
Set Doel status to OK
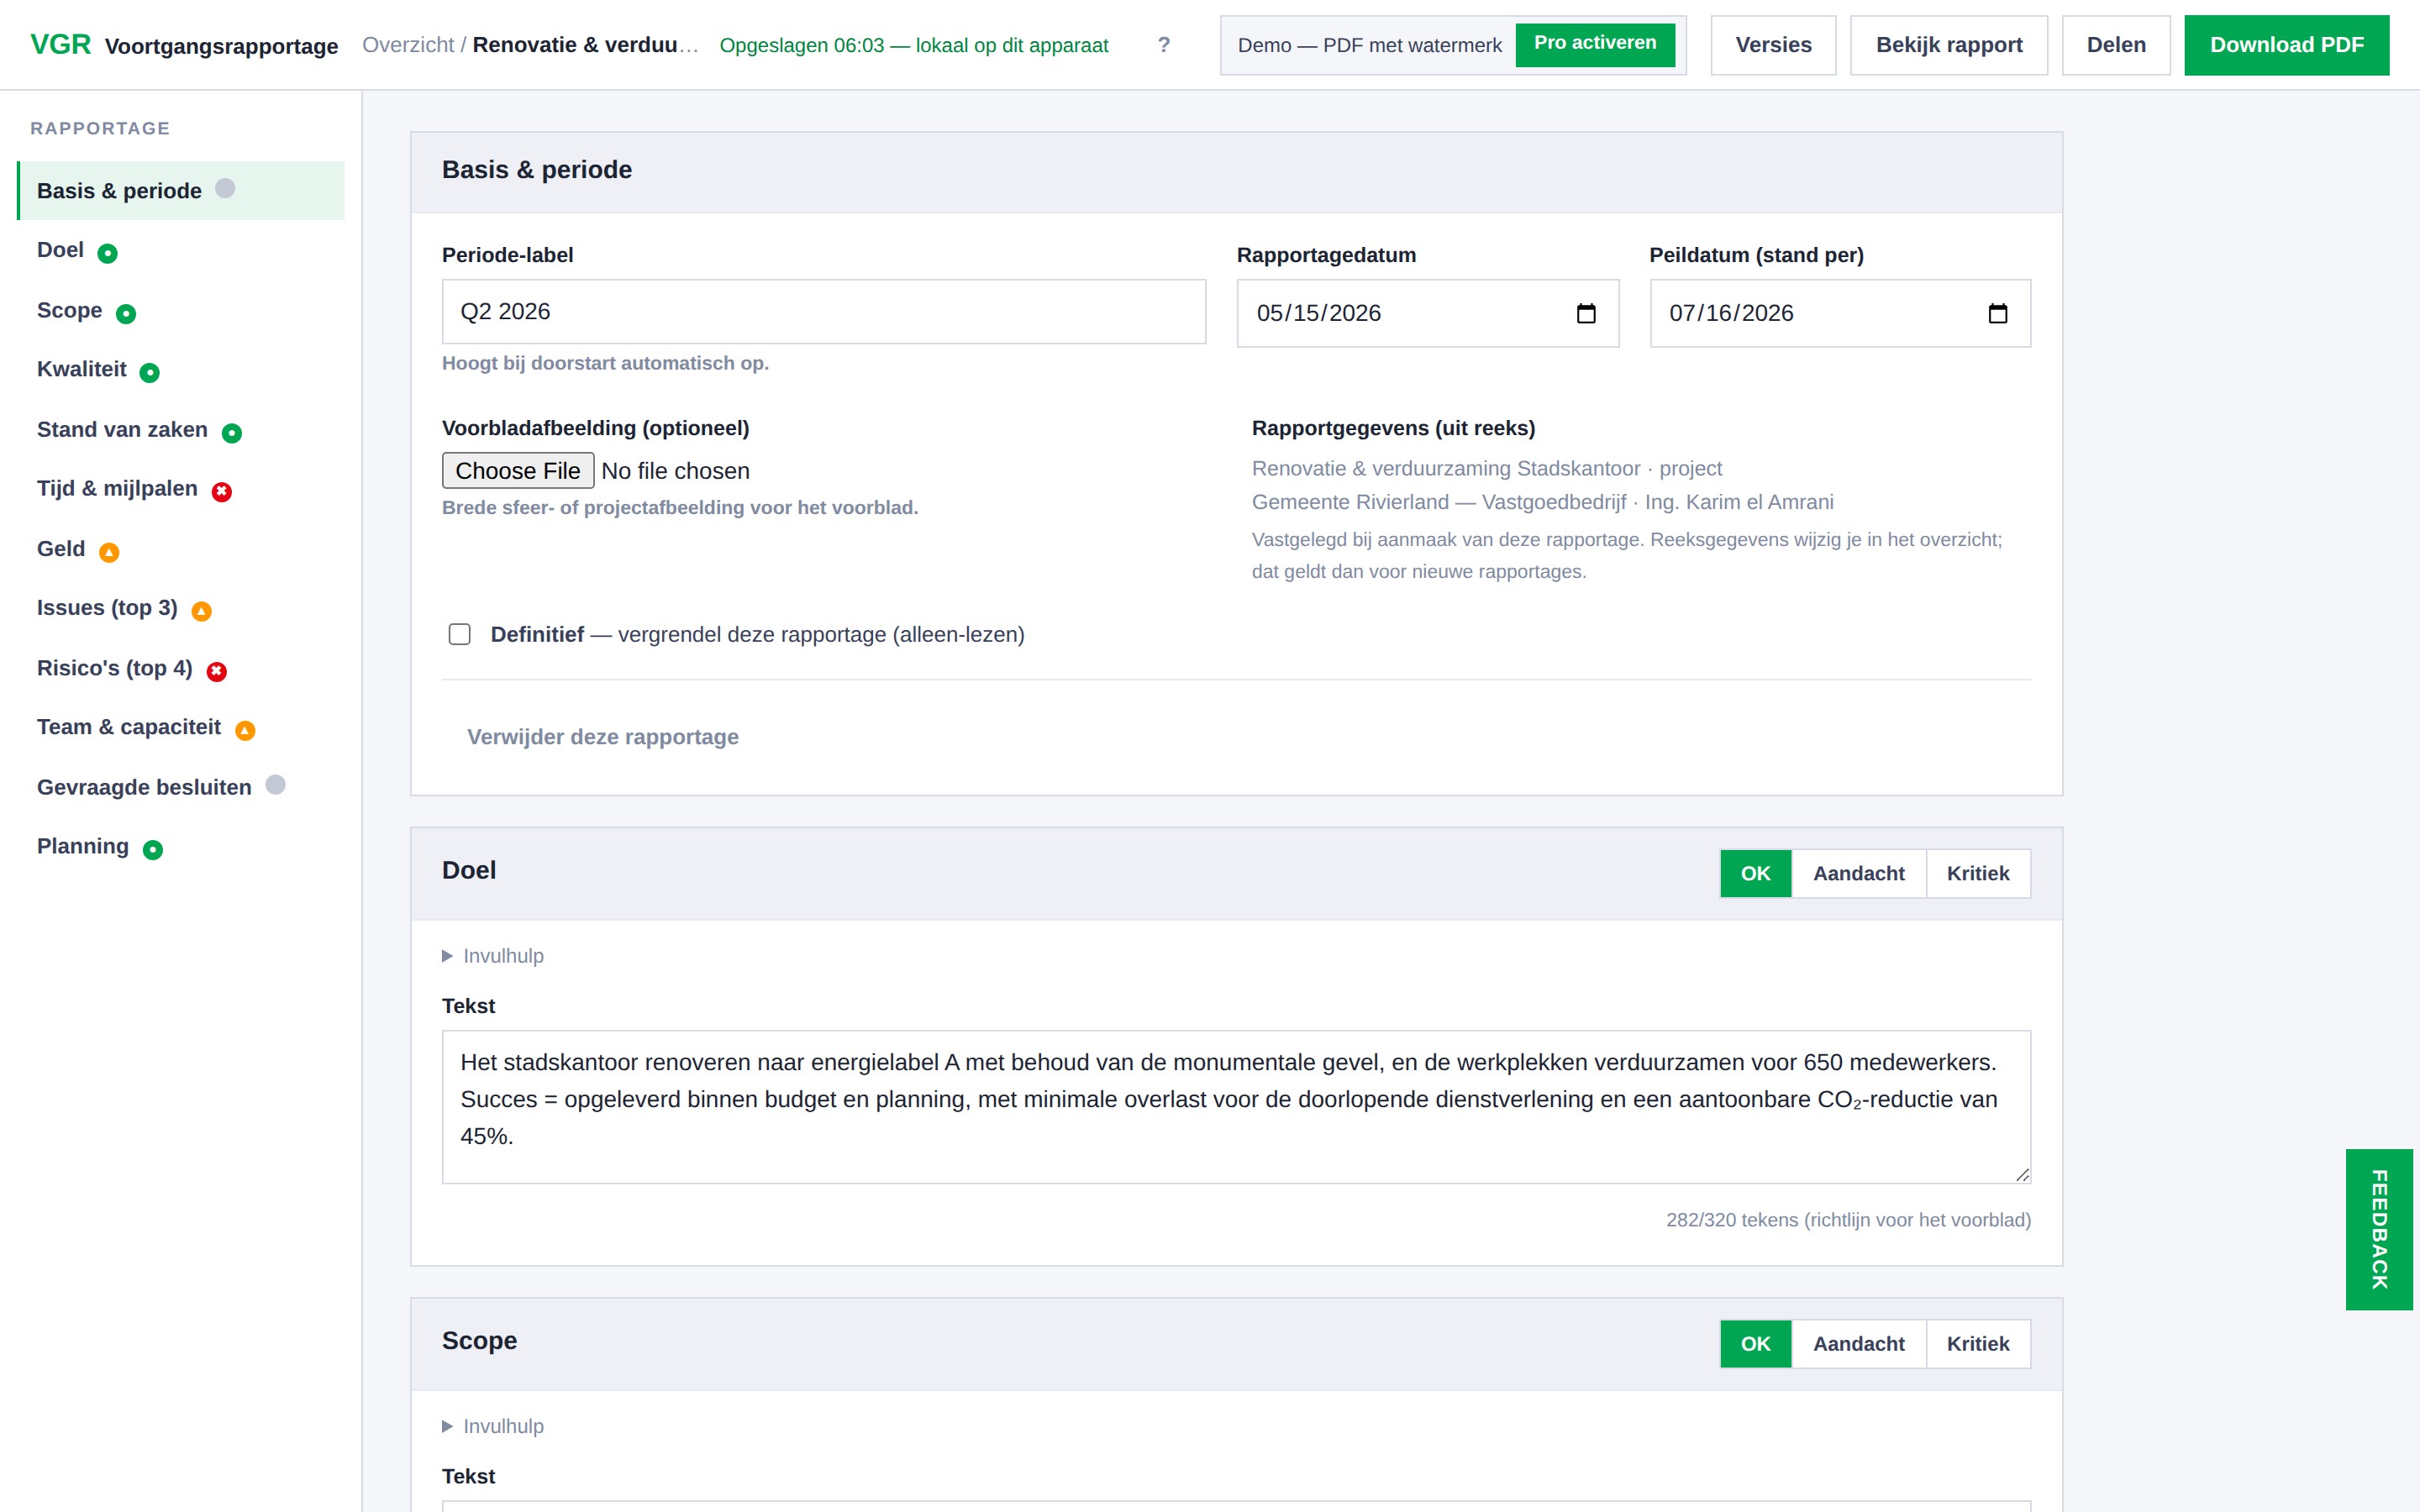pos(1756,873)
